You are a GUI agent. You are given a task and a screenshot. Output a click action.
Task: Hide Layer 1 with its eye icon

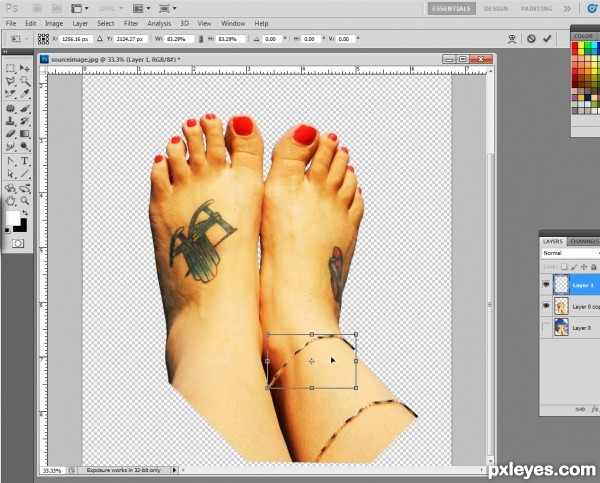point(546,285)
